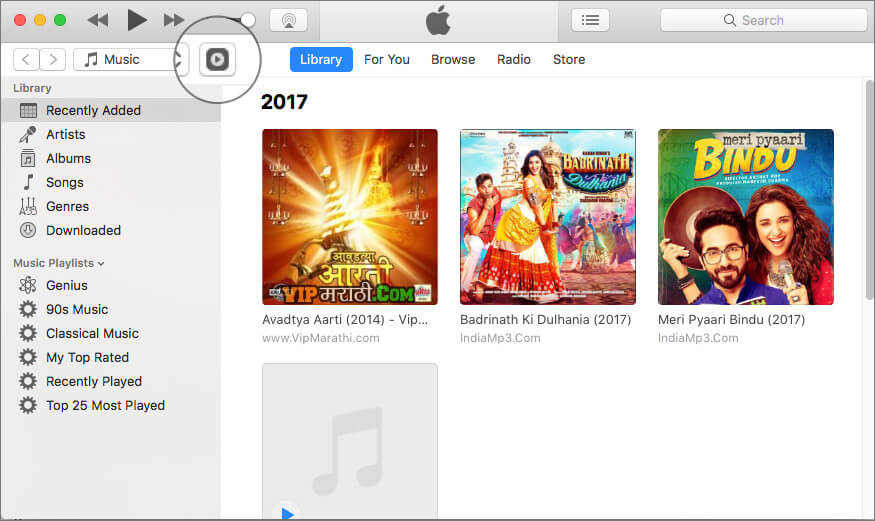Viewport: 875px width, 521px height.
Task: Click the Top 25 Most Played gear icon
Action: (x=28, y=406)
